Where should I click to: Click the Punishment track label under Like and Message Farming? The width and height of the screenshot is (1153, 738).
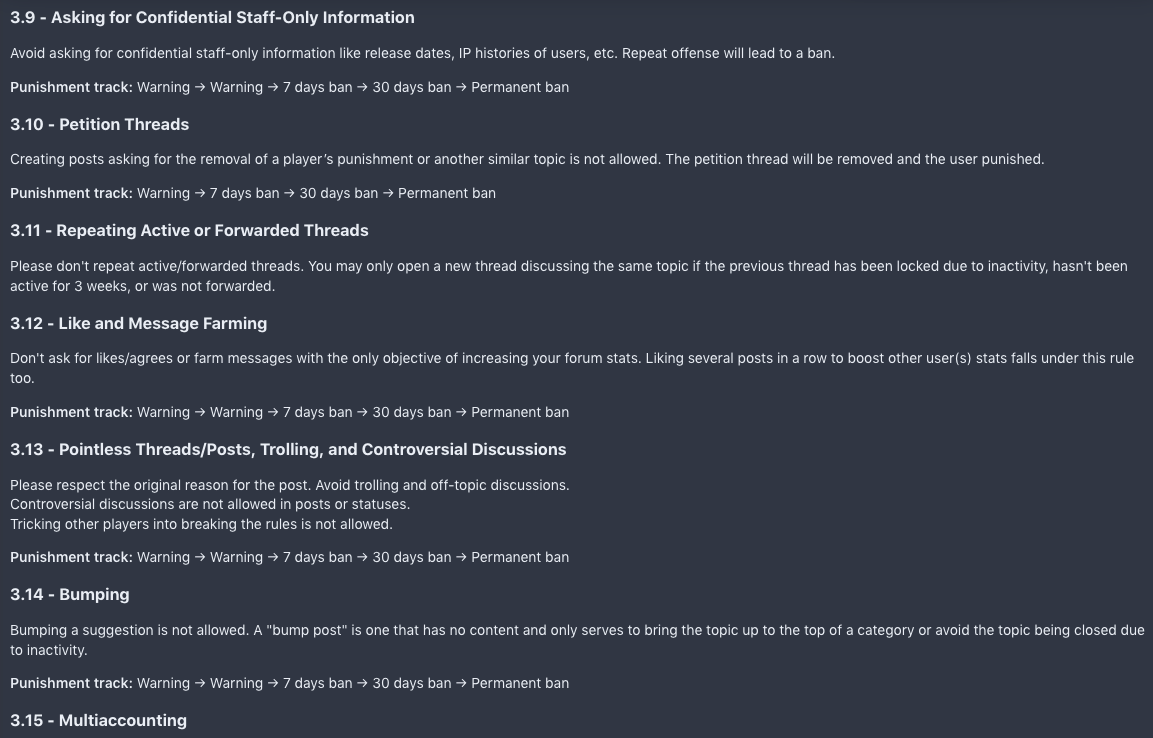[x=71, y=412]
